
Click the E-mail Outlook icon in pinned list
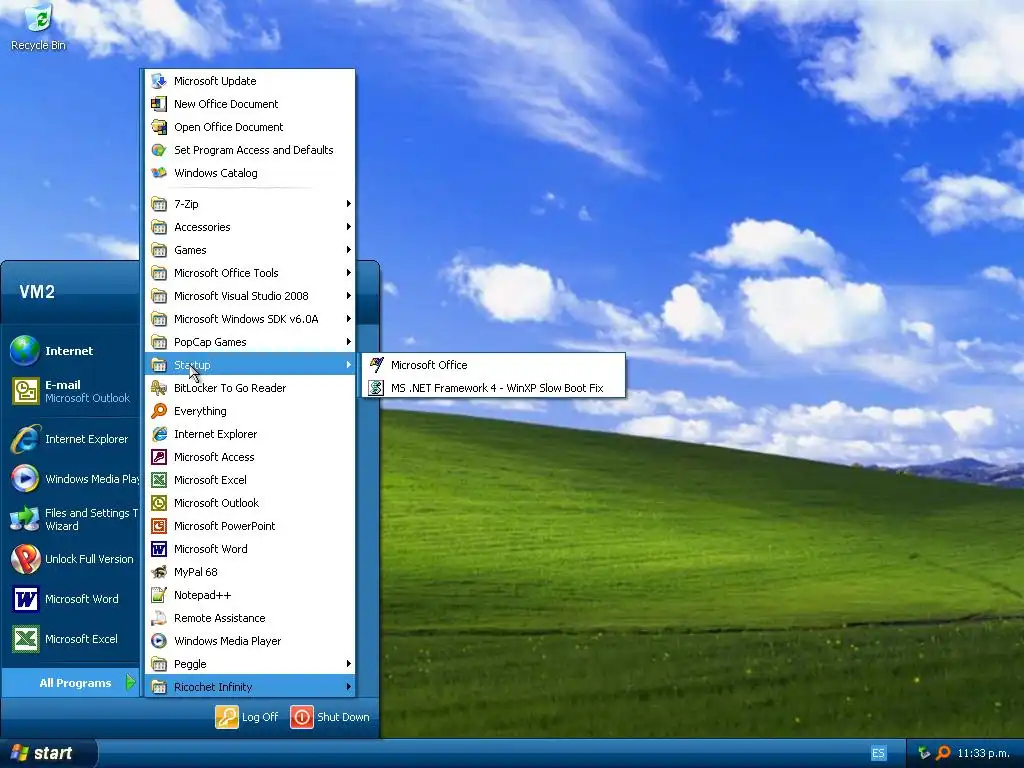point(25,391)
